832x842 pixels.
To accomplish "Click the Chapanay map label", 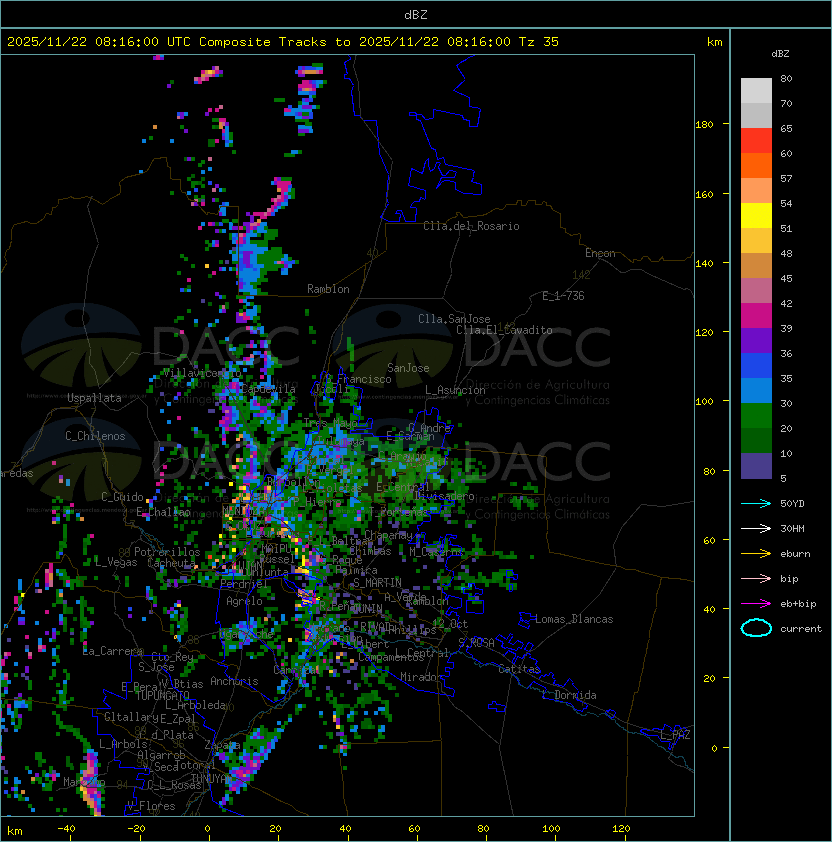I will tap(388, 535).
